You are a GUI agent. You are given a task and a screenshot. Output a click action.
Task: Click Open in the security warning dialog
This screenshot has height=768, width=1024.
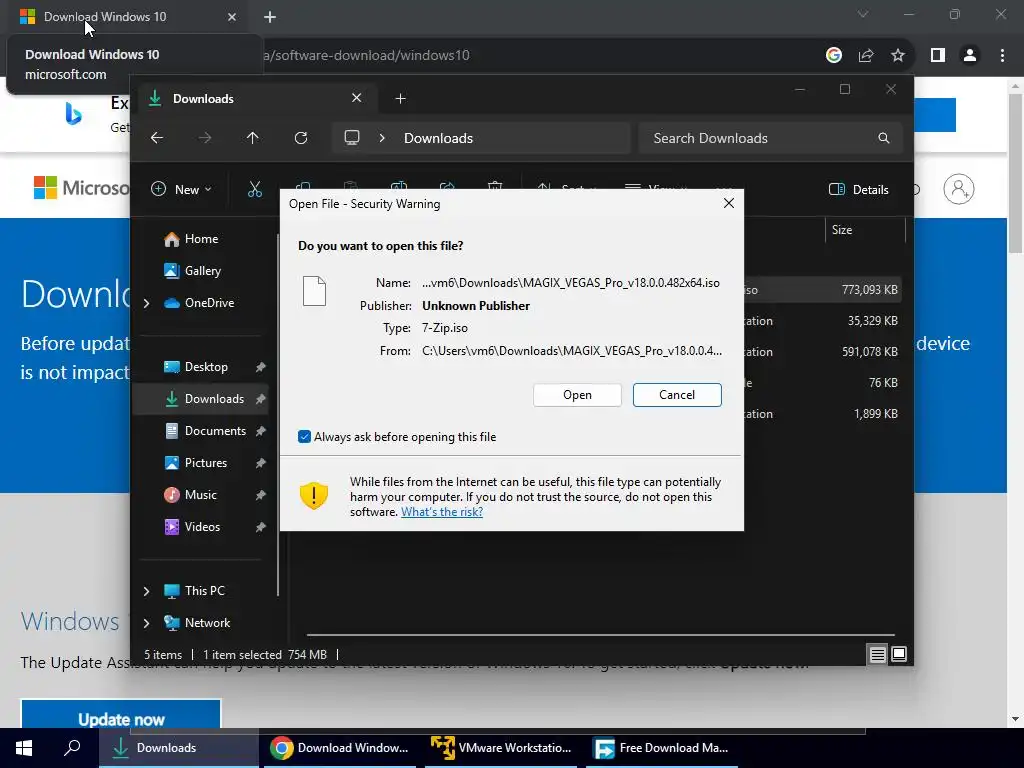[x=577, y=394]
